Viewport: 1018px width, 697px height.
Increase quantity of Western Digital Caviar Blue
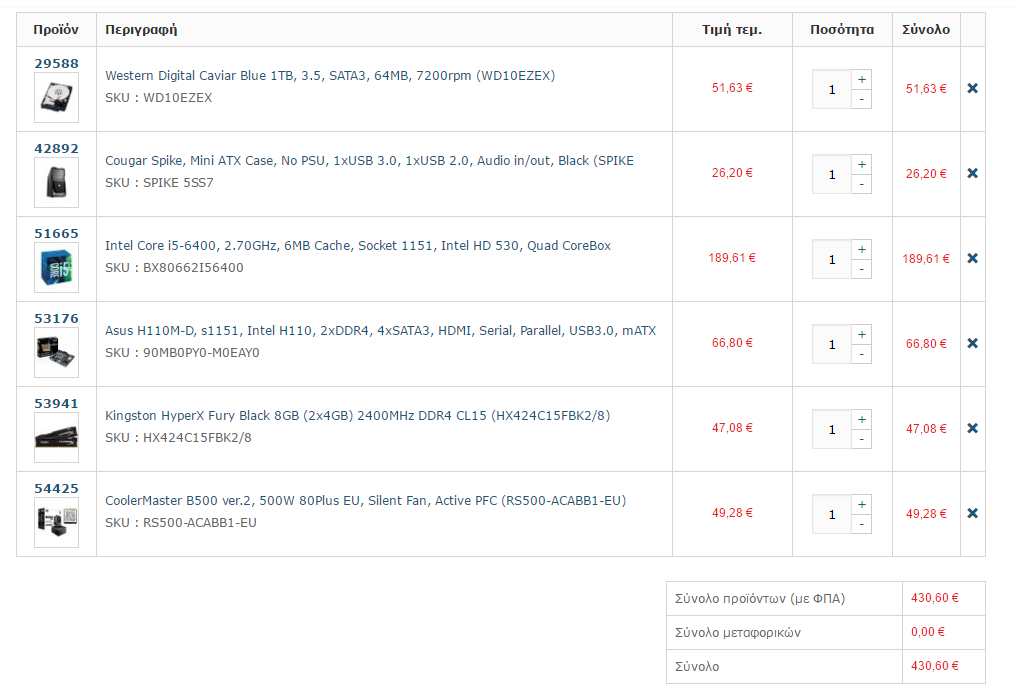862,79
